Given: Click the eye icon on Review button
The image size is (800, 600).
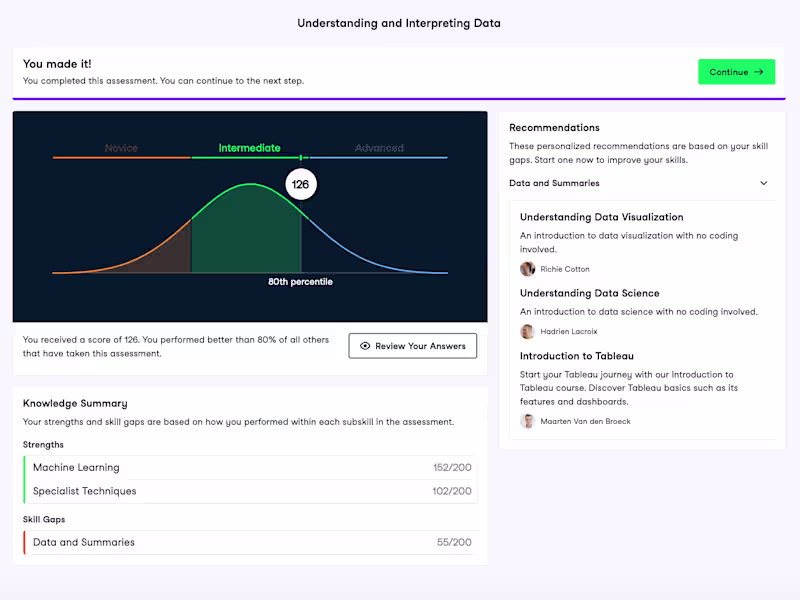Looking at the screenshot, I should coord(365,346).
